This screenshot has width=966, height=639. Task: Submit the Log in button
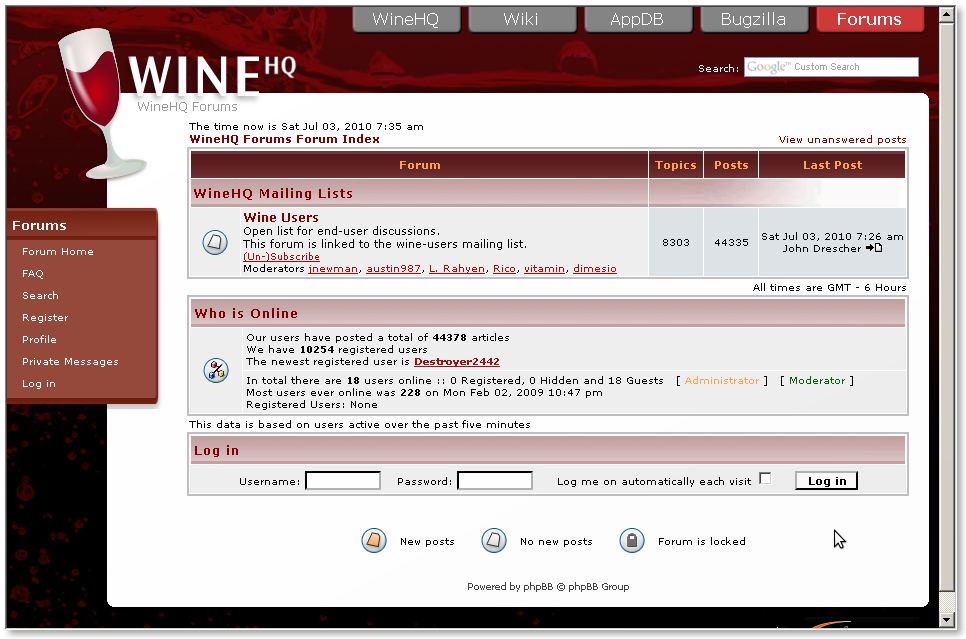coord(827,481)
